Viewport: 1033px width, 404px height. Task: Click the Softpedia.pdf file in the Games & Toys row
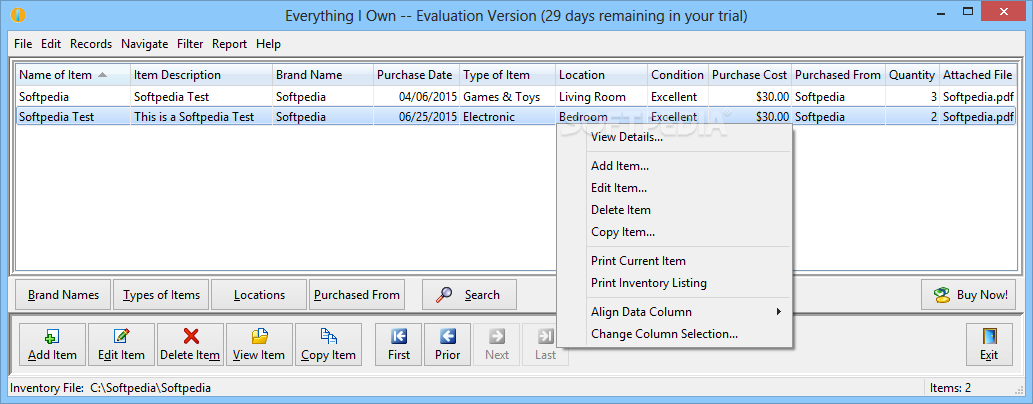pos(978,97)
